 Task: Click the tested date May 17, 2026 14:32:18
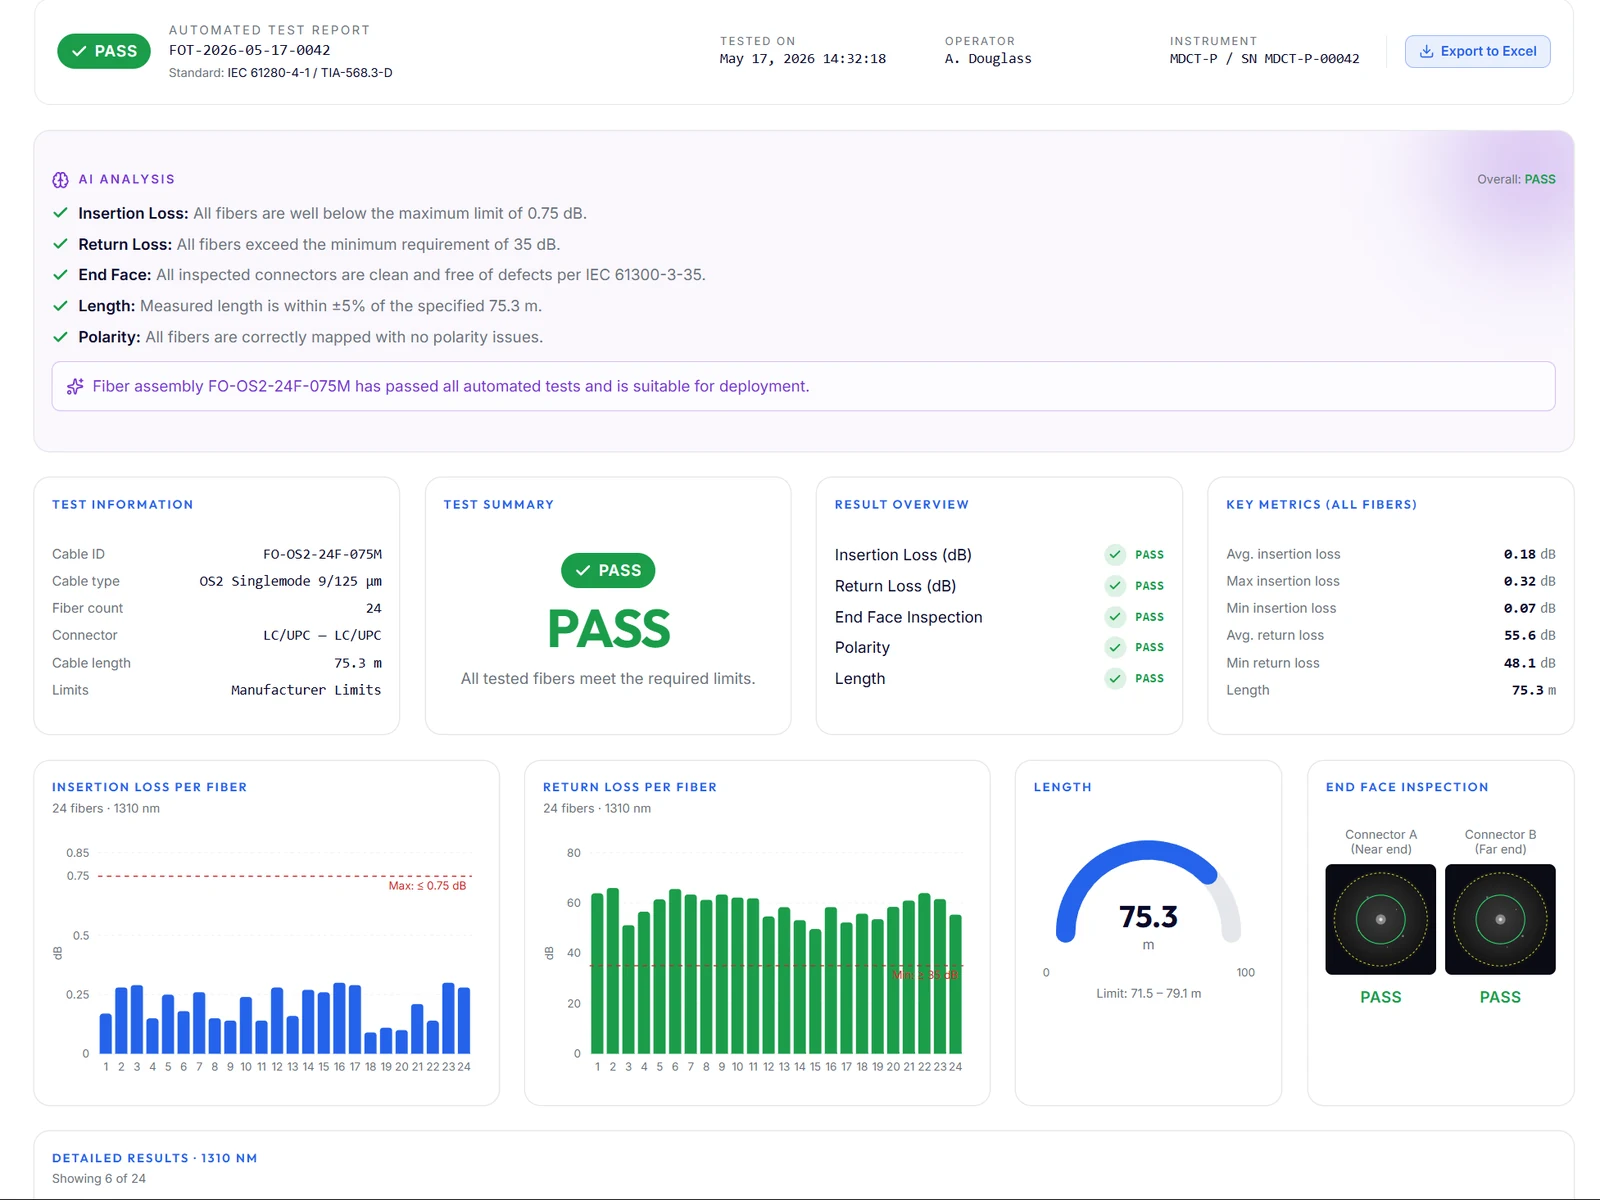pos(802,59)
